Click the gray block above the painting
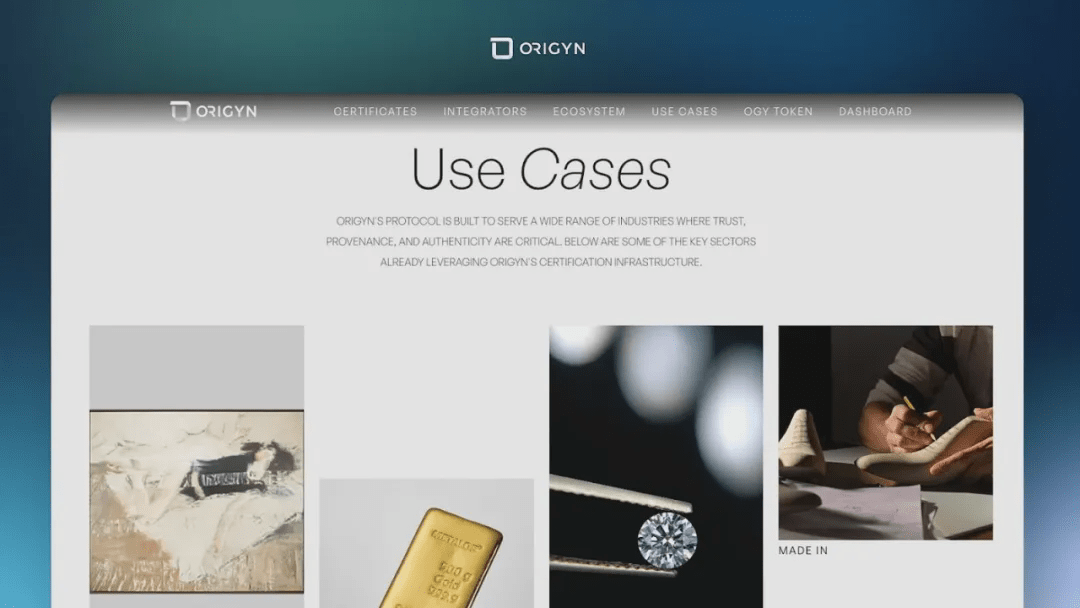Viewport: 1080px width, 608px height. 196,368
